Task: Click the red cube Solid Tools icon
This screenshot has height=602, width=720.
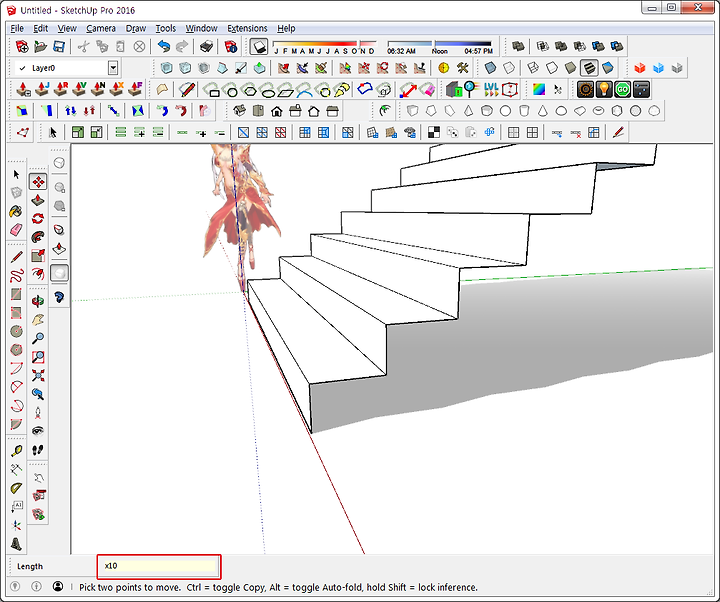Action: click(640, 68)
